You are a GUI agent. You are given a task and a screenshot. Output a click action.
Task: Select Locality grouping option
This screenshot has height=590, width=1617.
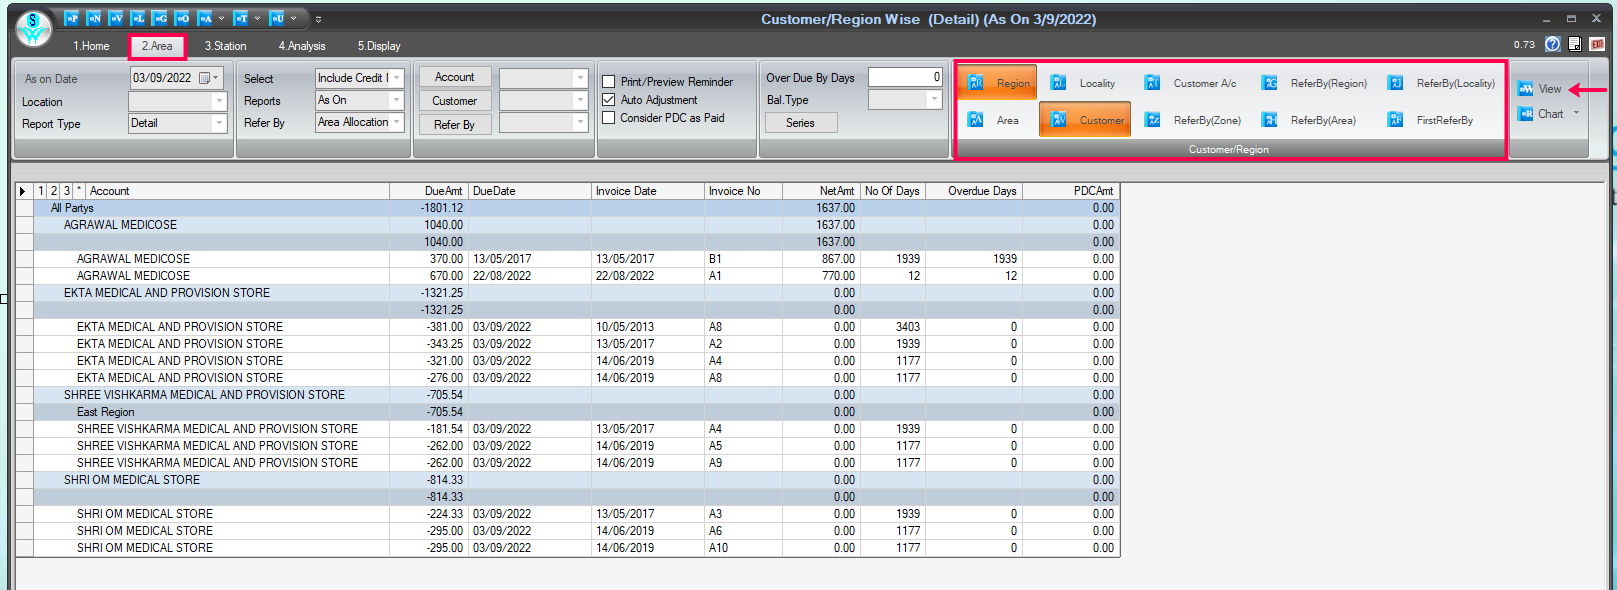click(1084, 83)
